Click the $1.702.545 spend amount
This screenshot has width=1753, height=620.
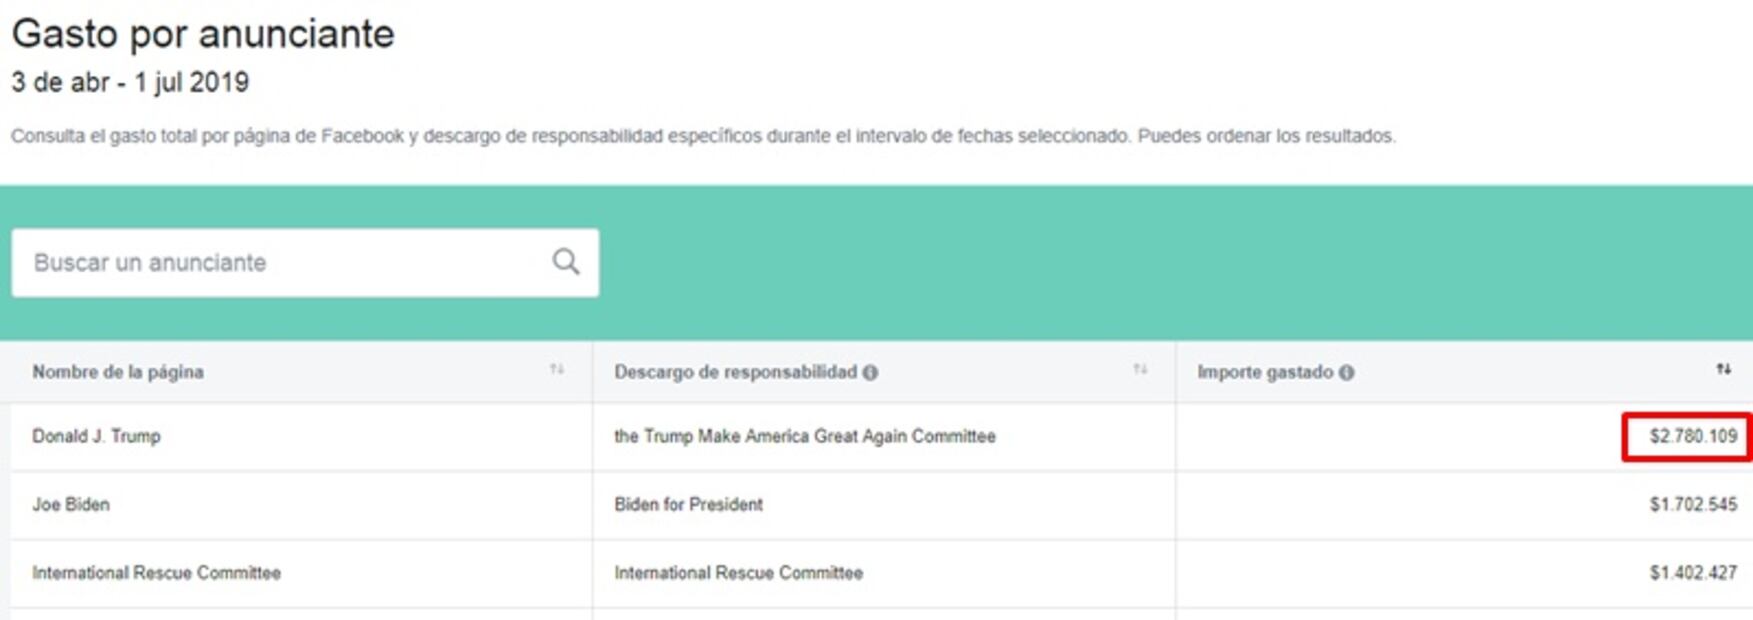pyautogui.click(x=1692, y=504)
